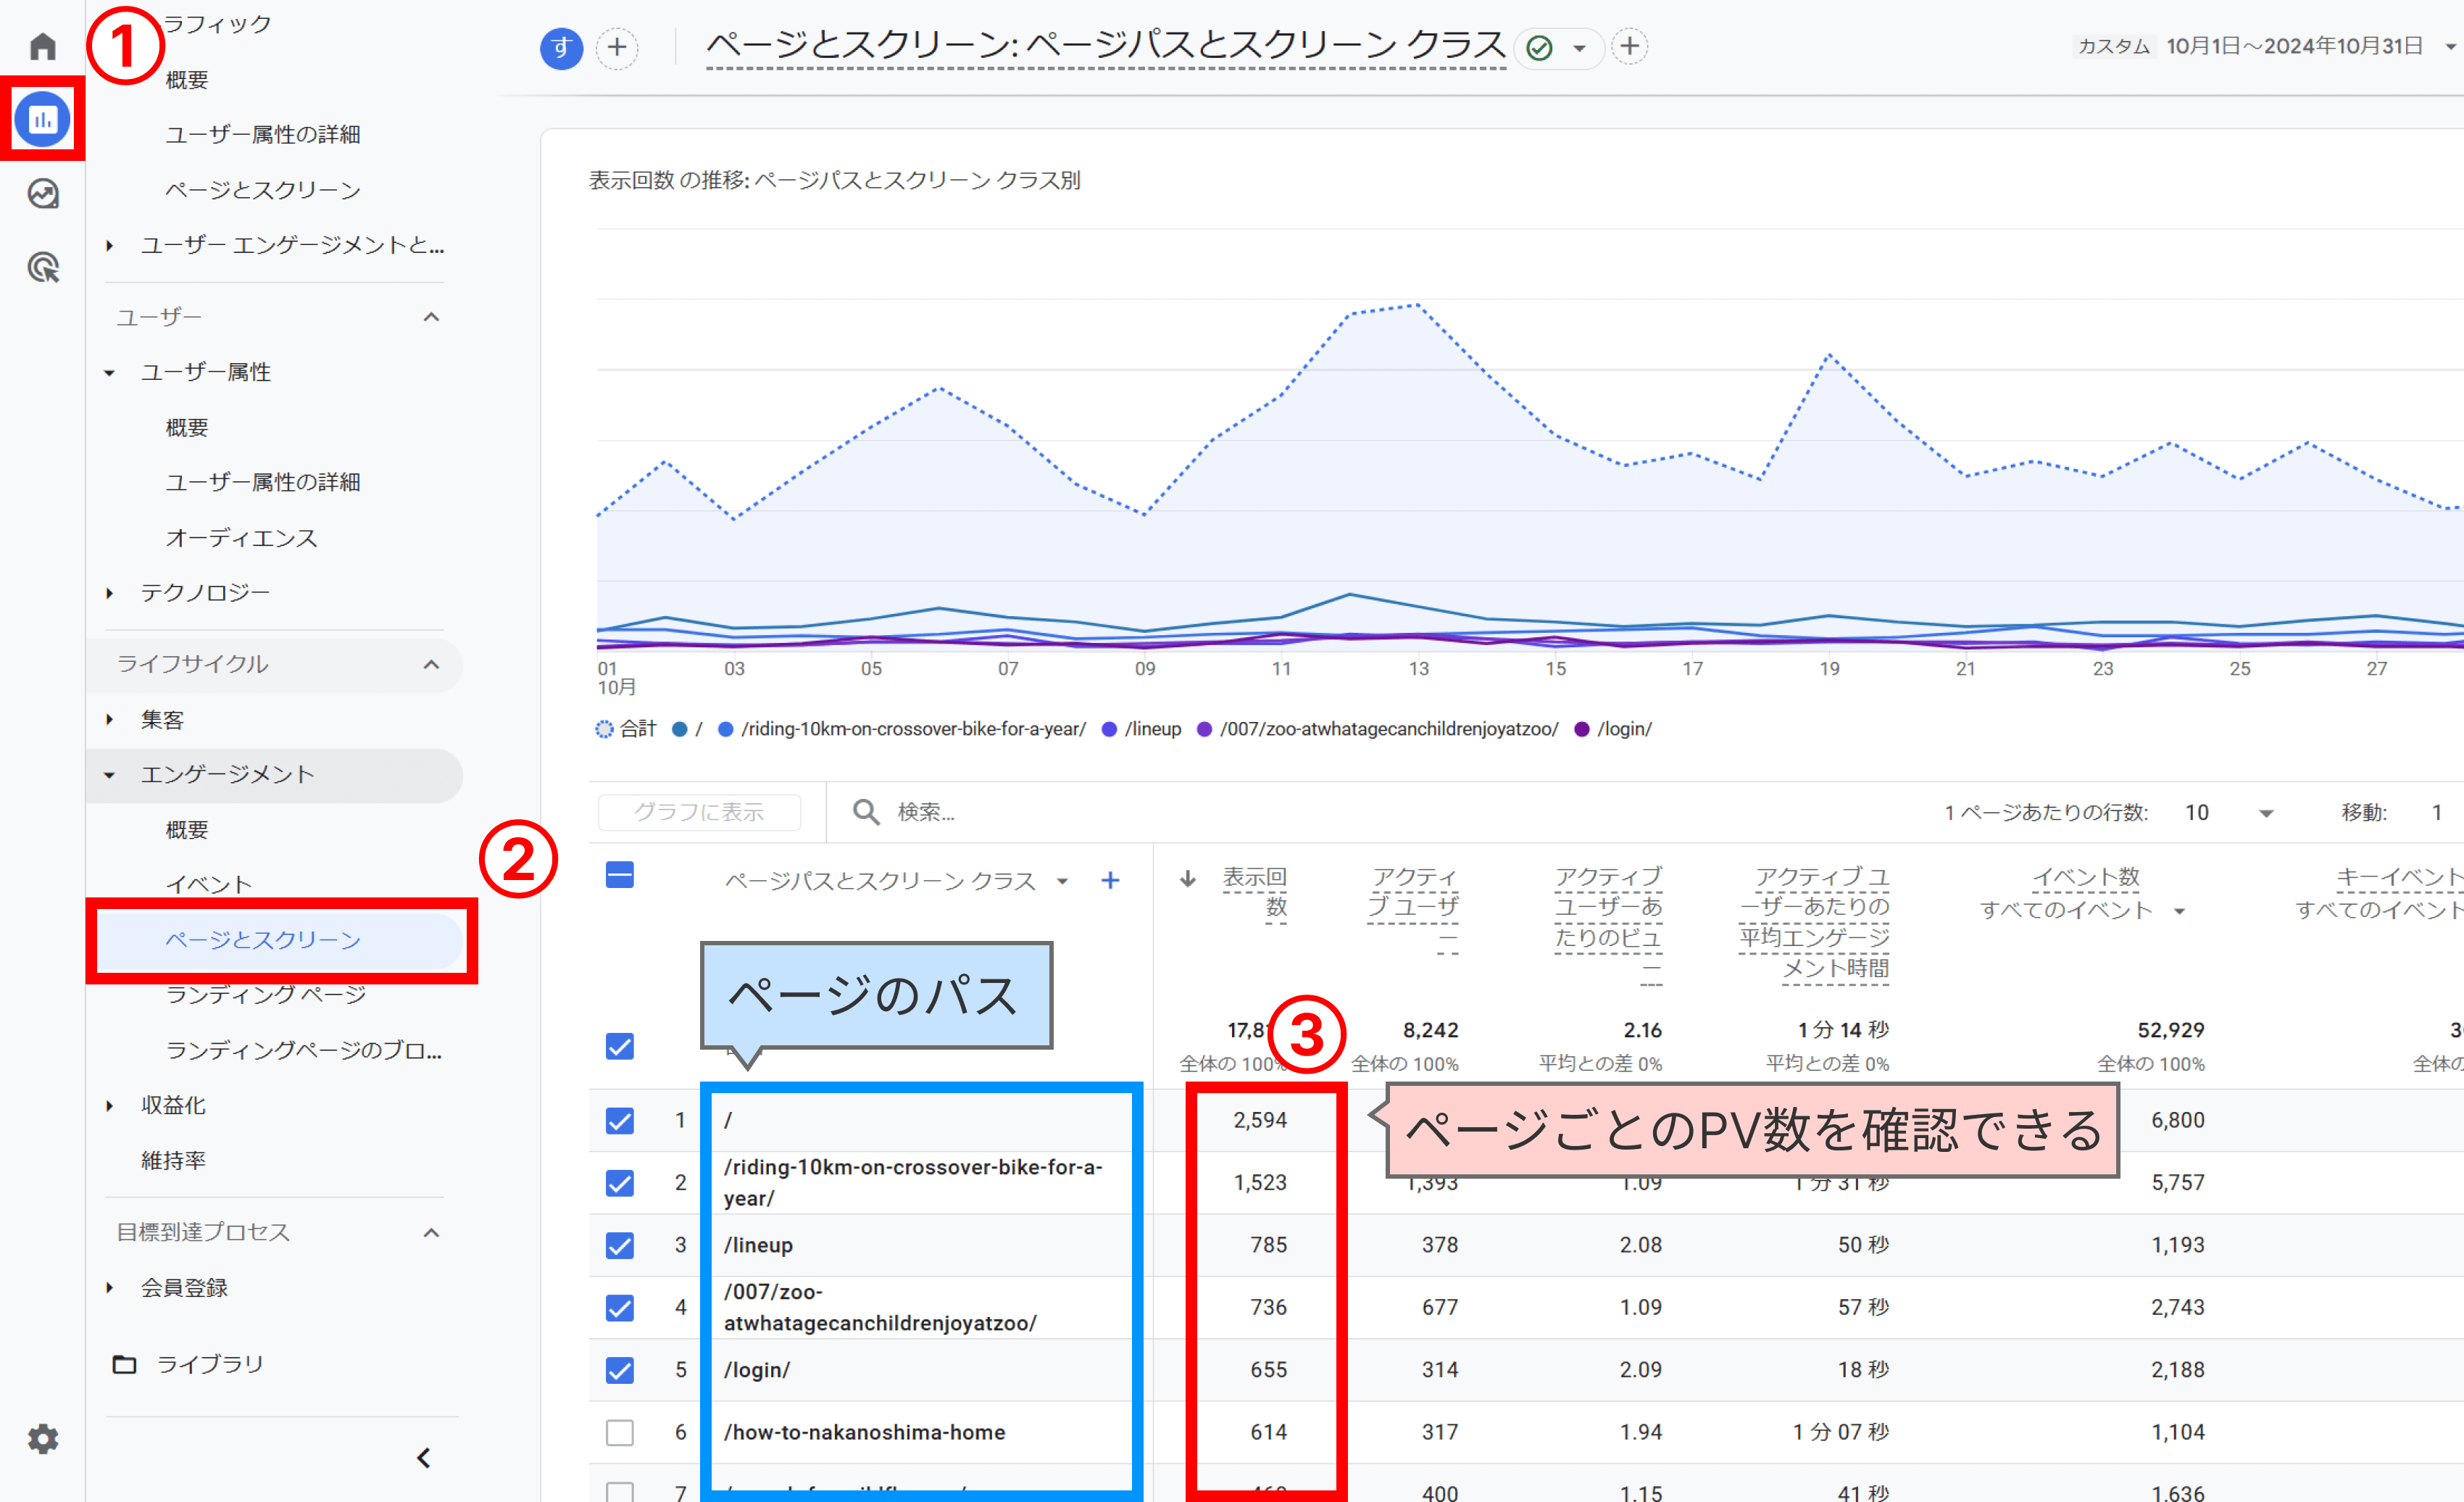Uncheck the /lineup row checkbox
2464x1502 pixels.
(x=620, y=1245)
